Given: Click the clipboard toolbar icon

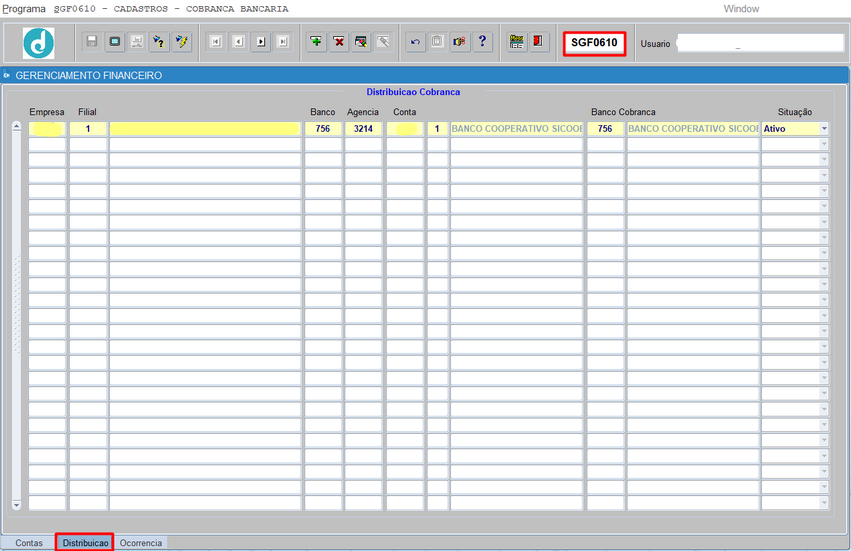Looking at the screenshot, I should (x=437, y=42).
